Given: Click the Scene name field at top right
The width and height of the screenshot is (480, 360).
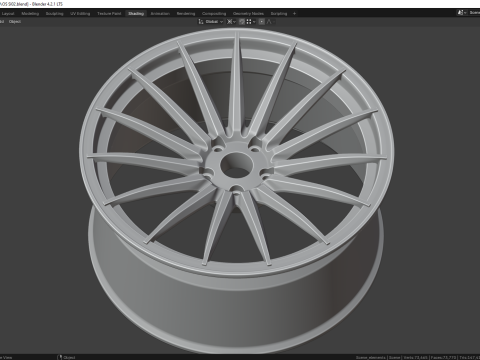Looking at the screenshot, I should [474, 13].
